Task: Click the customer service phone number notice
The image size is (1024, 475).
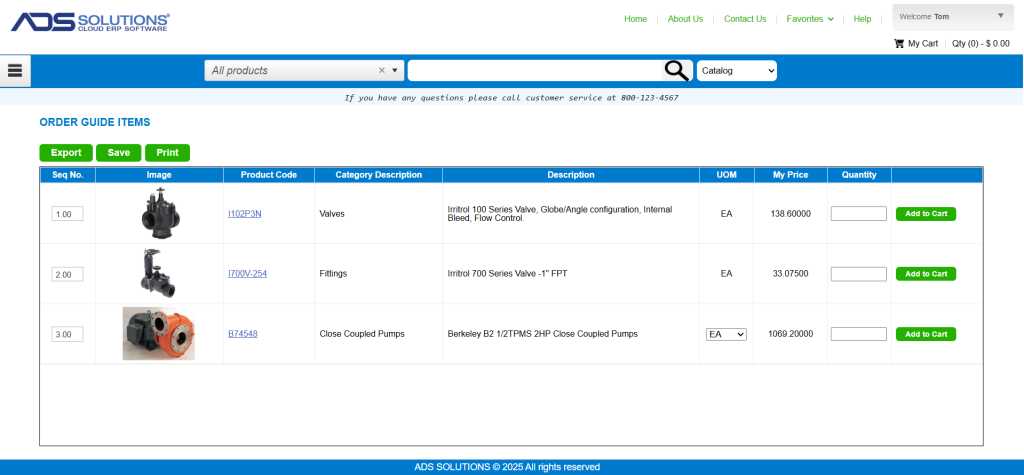Action: (511, 98)
